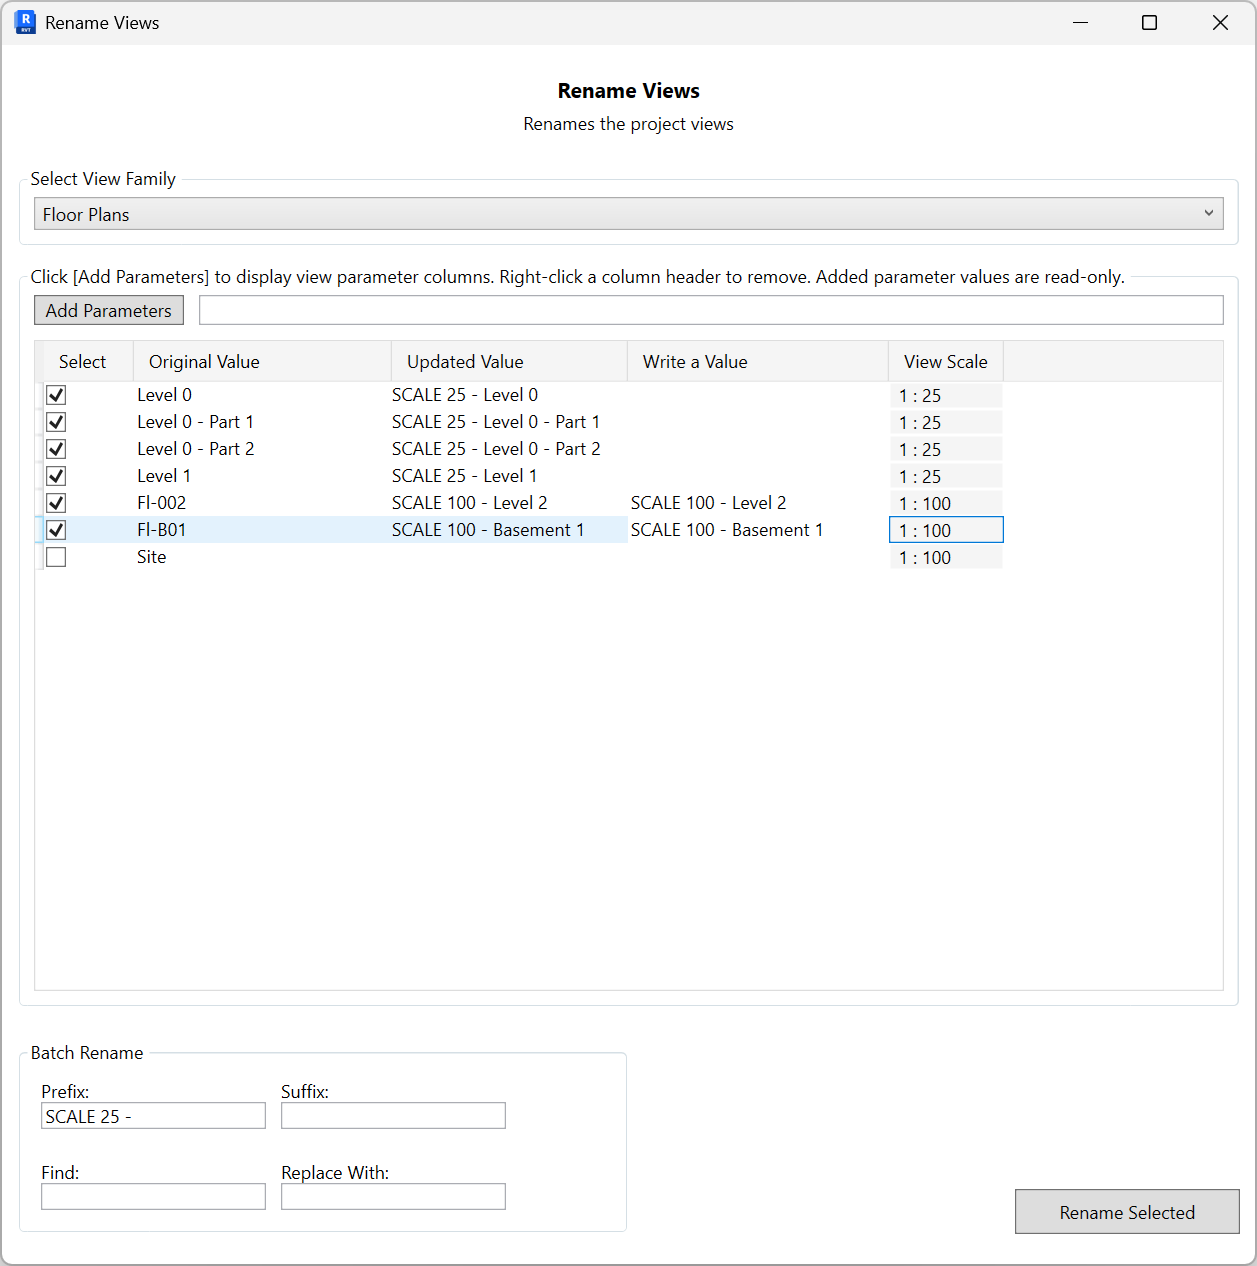Screen dimensions: 1257x1266
Task: Uncheck the Level 0 - Part 2 row
Action: [x=55, y=449]
